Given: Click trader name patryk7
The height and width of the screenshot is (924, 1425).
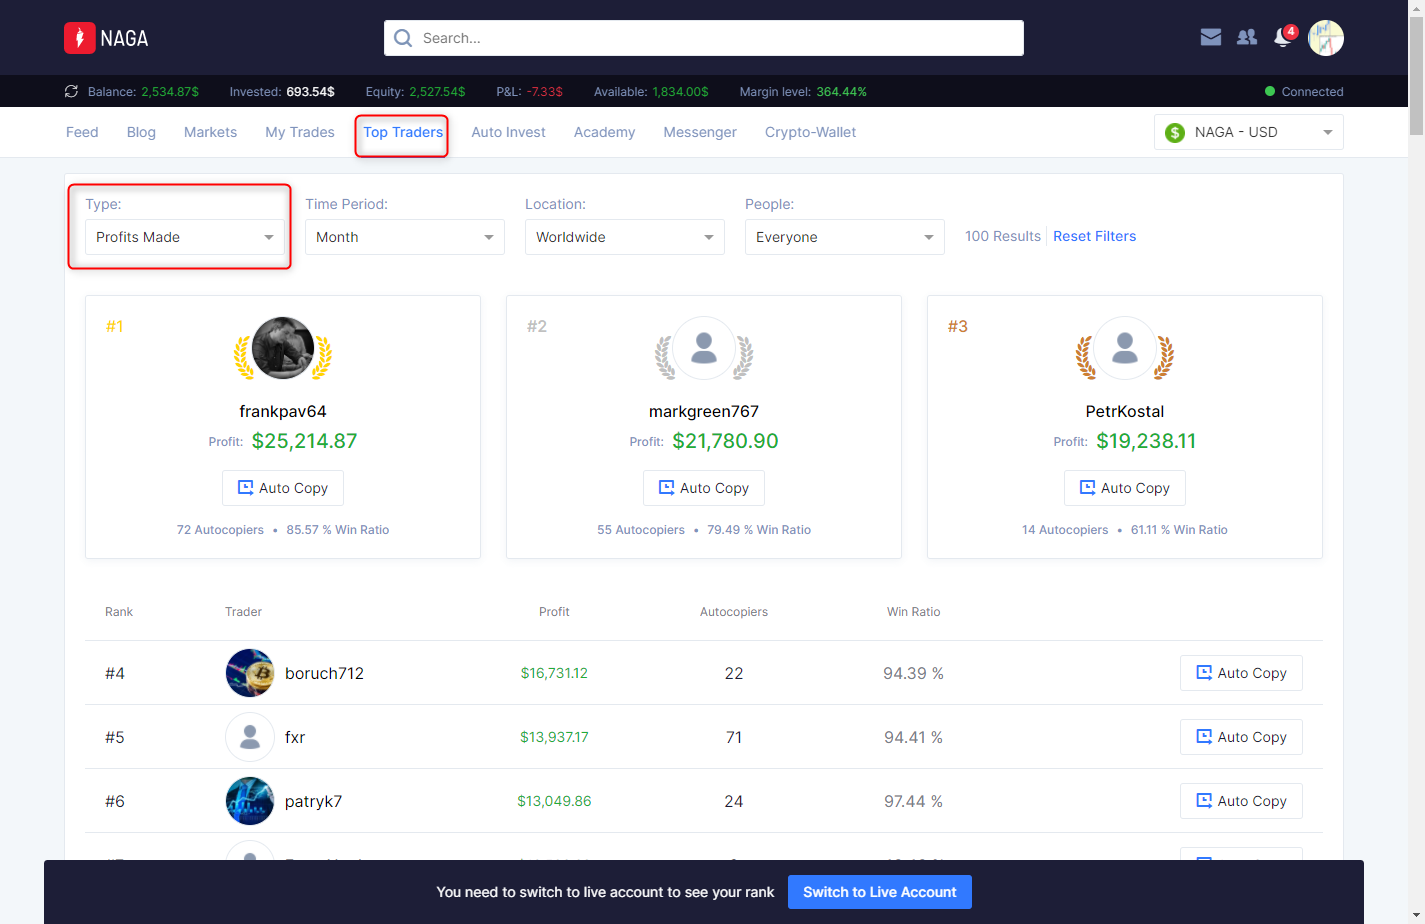Looking at the screenshot, I should click(x=313, y=801).
